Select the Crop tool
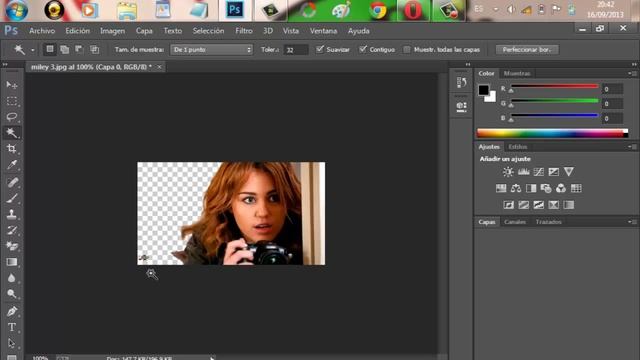Screen dimensions: 640x360 (x=11, y=149)
